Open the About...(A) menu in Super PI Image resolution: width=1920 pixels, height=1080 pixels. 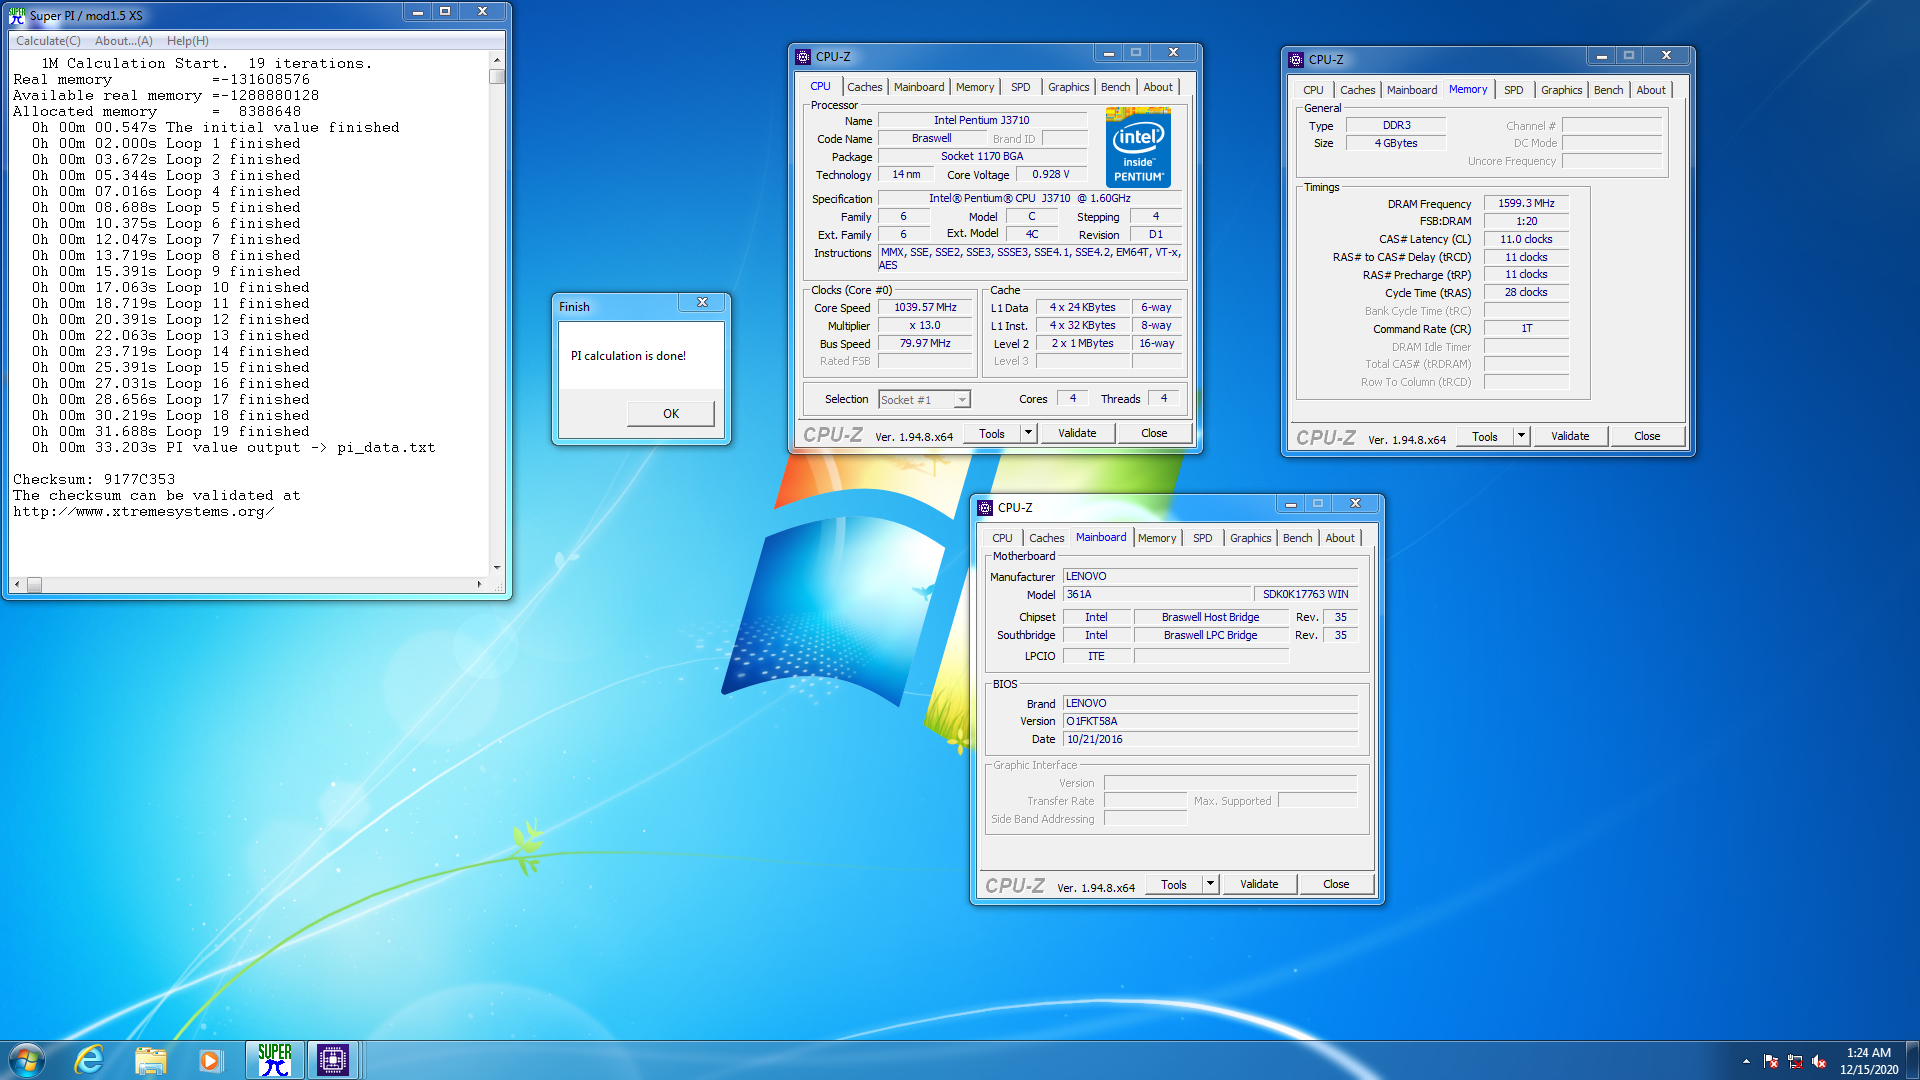(x=124, y=41)
